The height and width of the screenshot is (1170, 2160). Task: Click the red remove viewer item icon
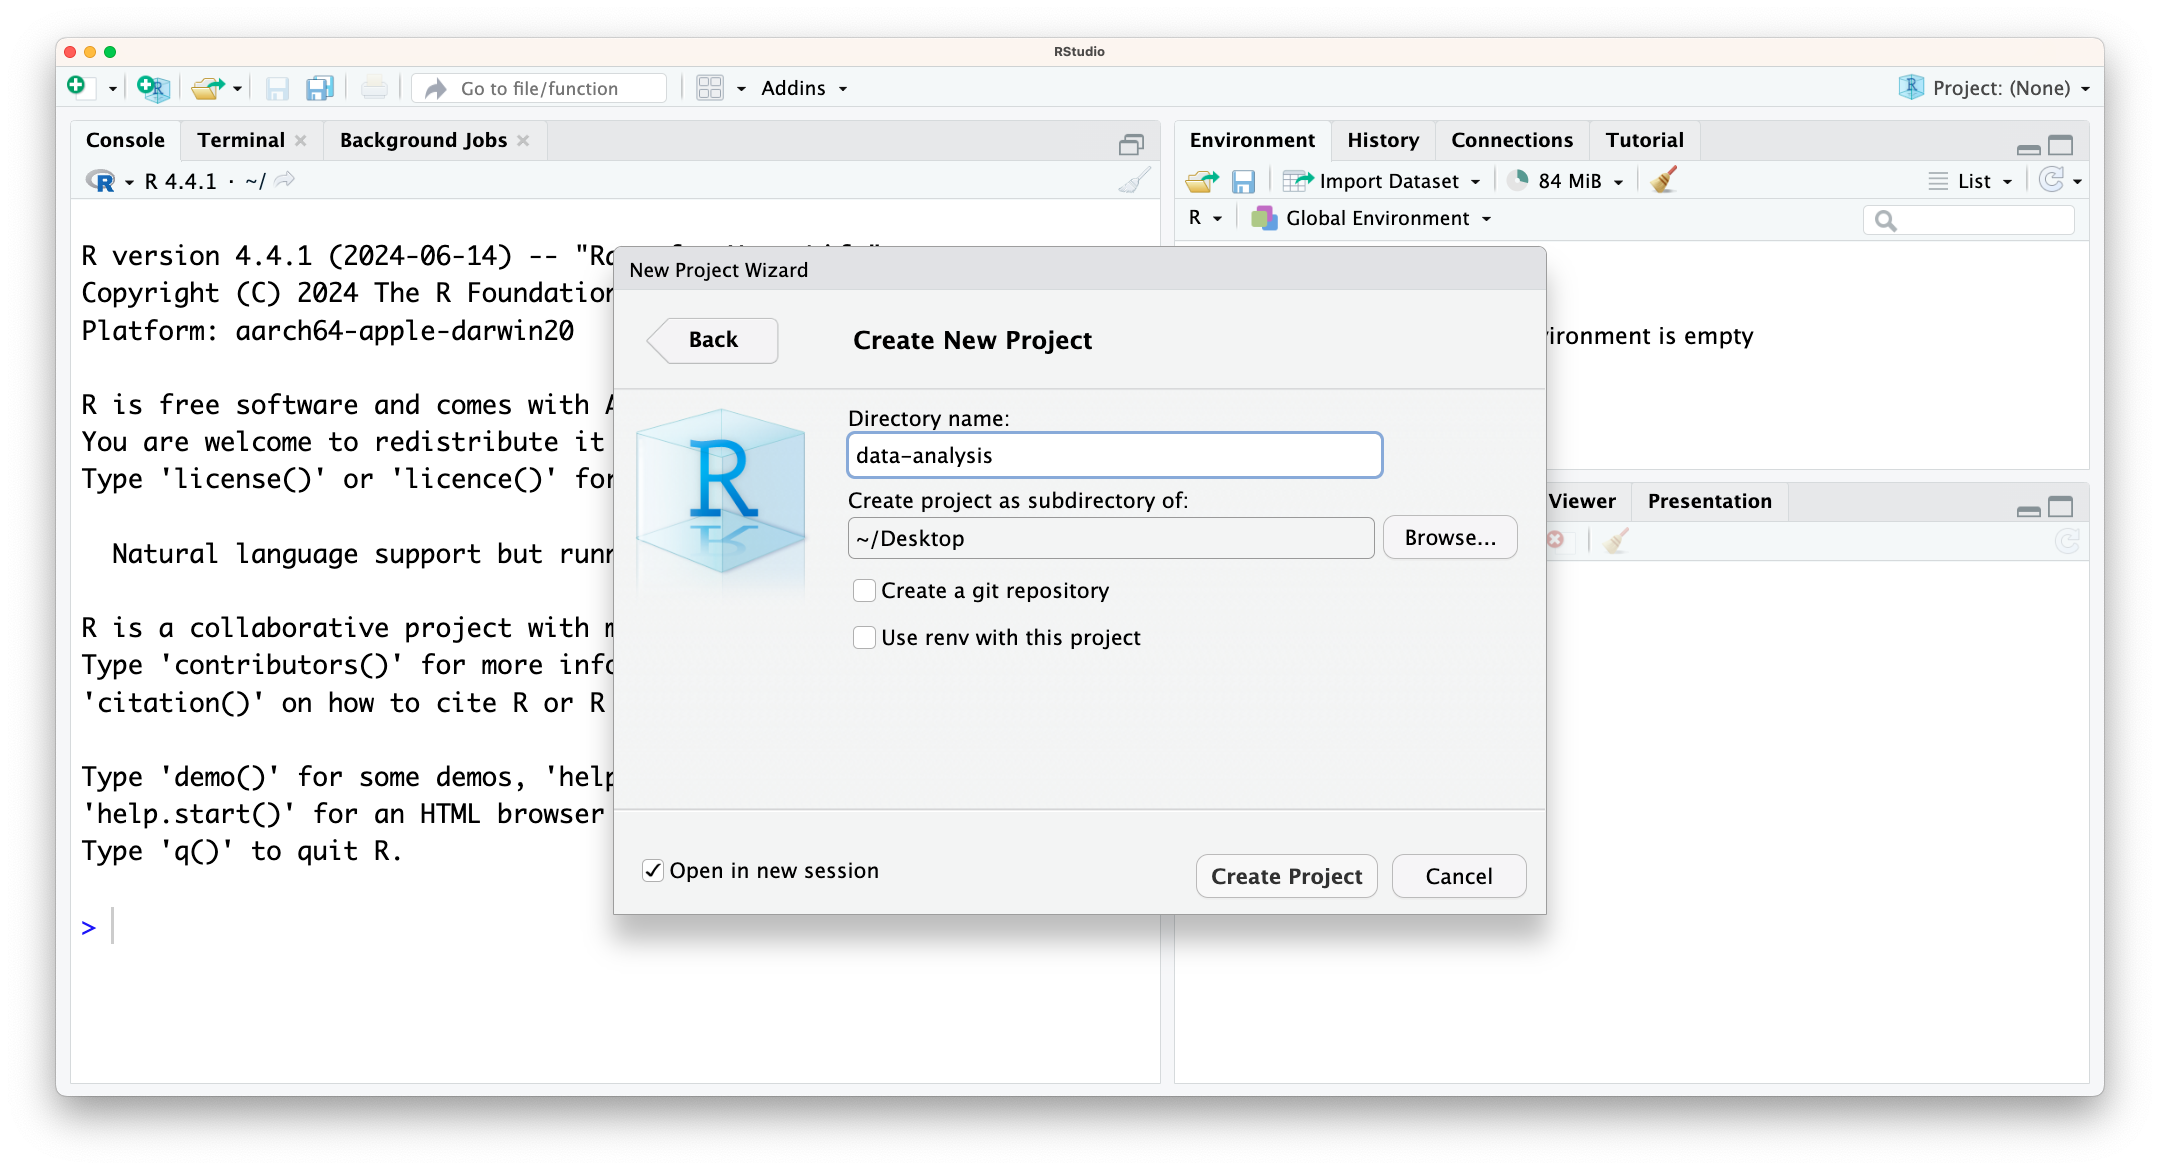(1556, 540)
